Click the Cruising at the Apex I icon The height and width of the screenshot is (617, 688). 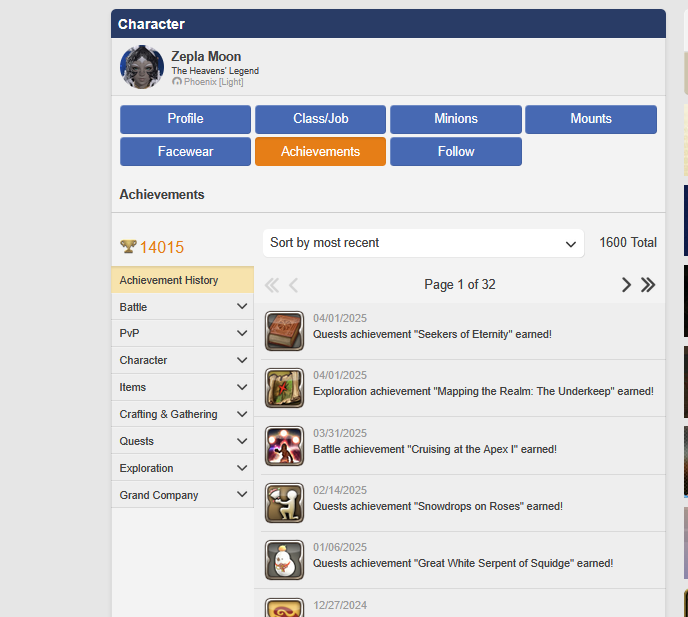coord(284,446)
